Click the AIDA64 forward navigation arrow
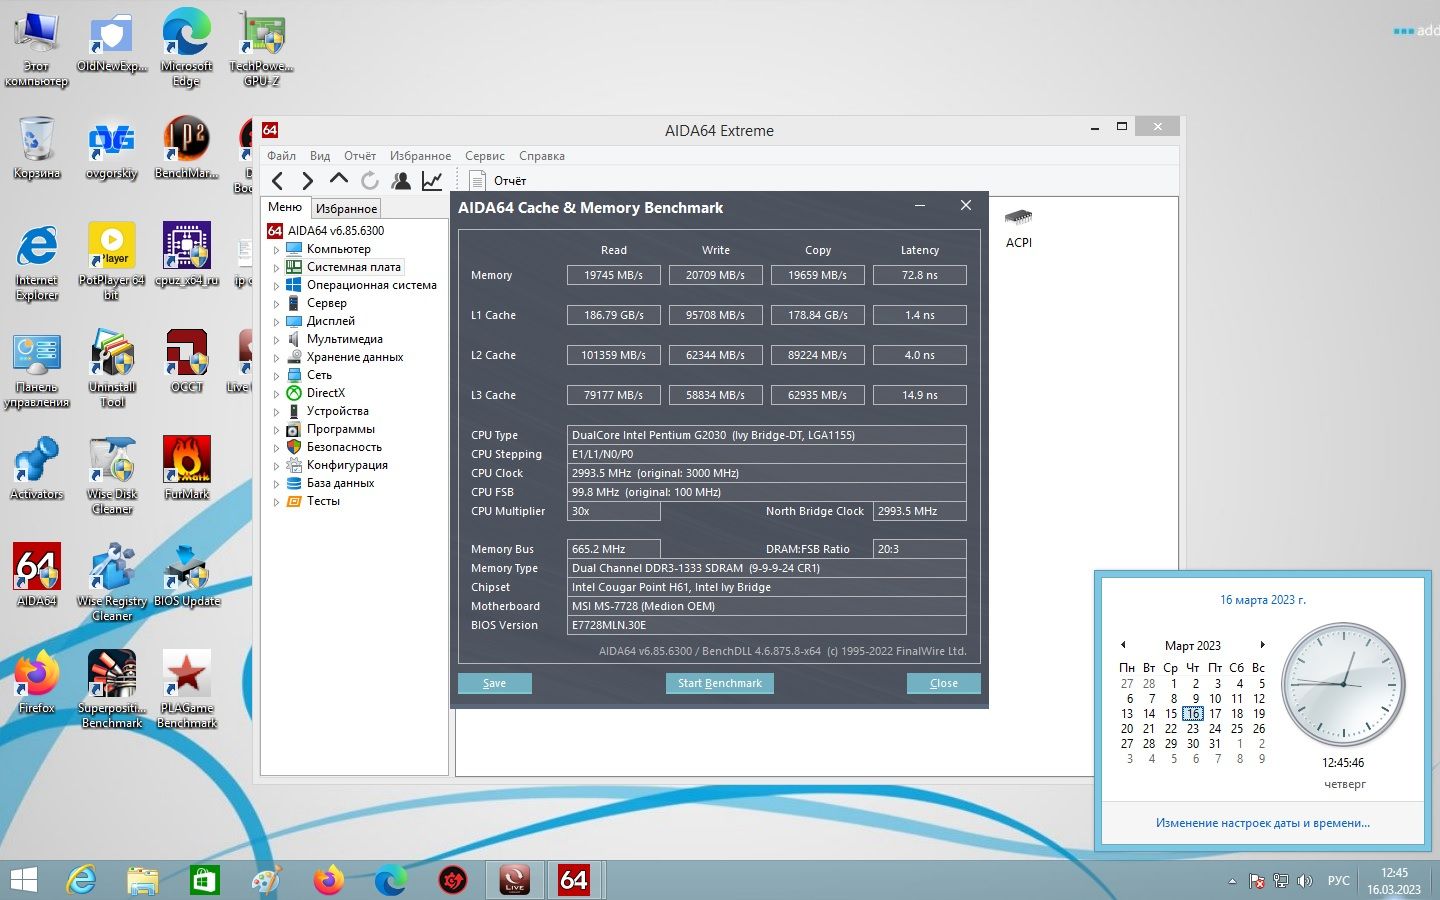Viewport: 1440px width, 900px height. (308, 181)
